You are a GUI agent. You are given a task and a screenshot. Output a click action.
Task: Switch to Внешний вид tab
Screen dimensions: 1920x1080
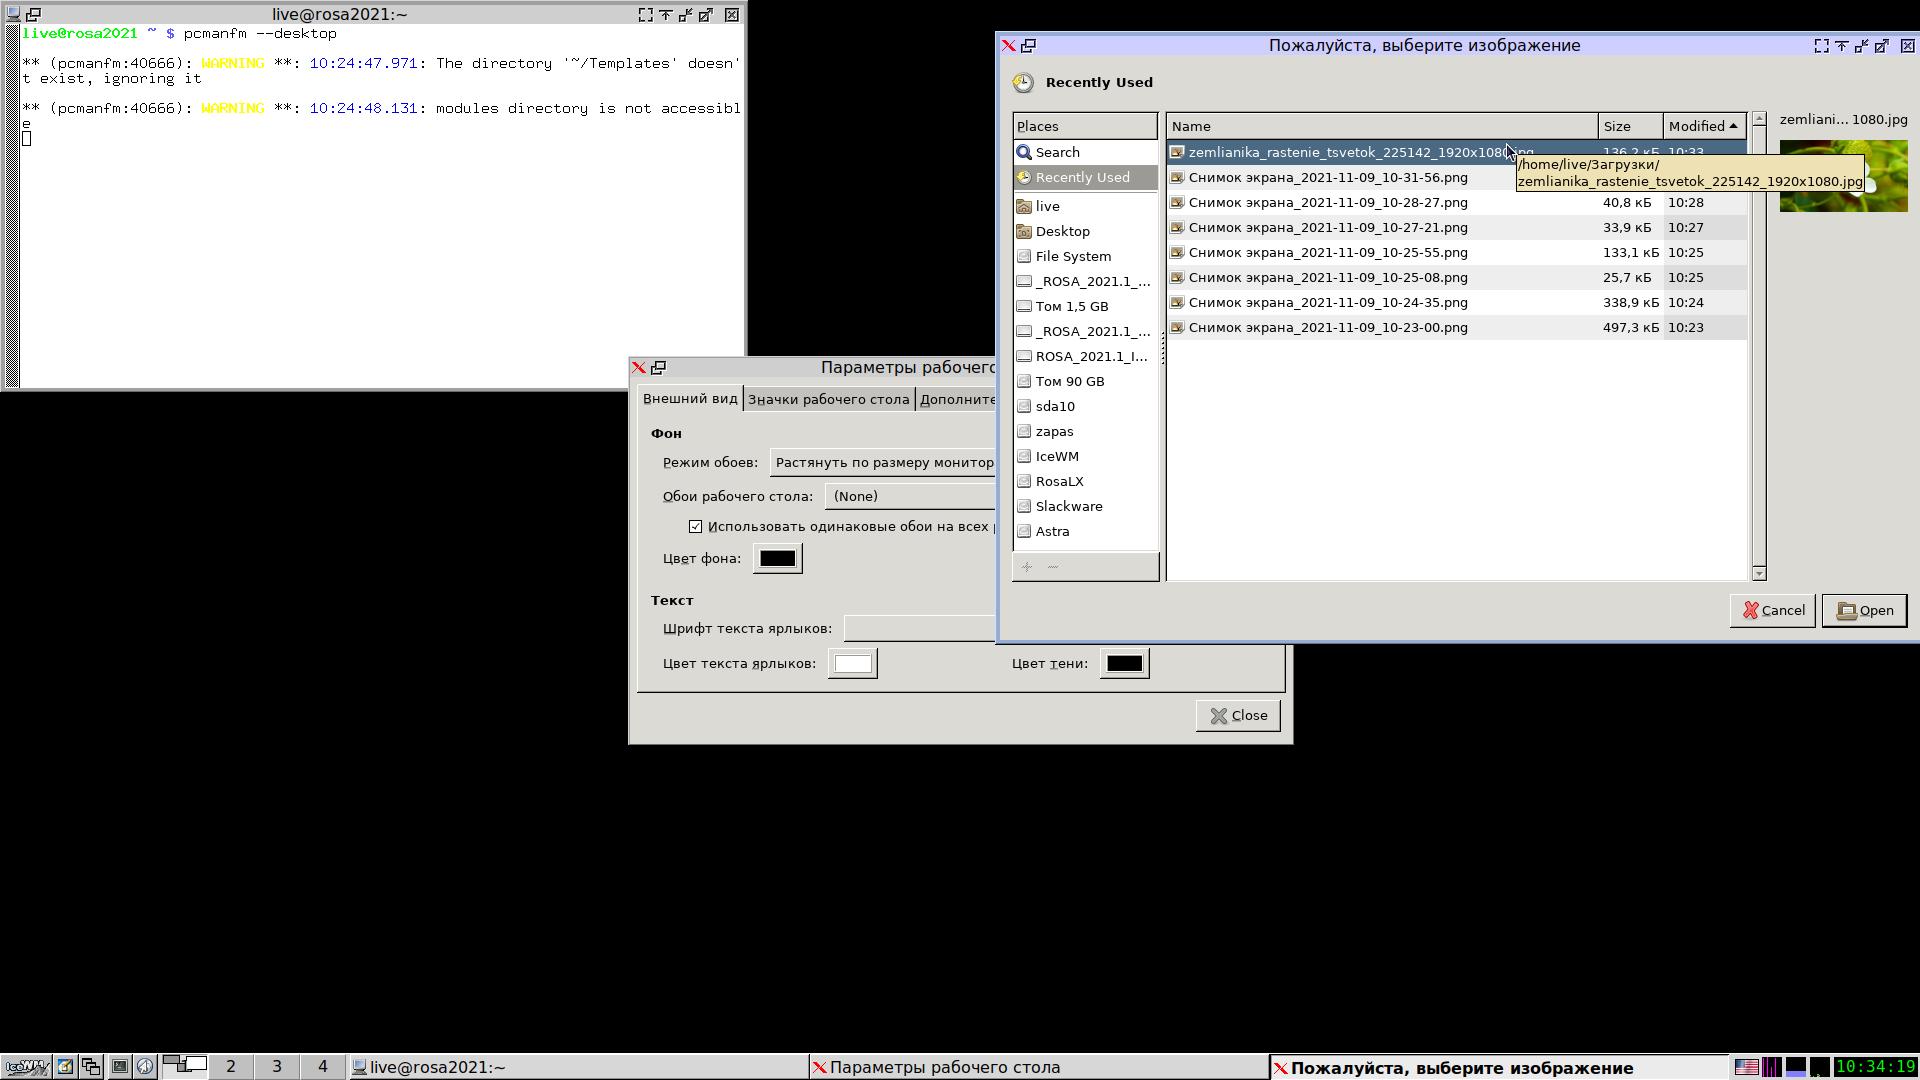click(x=690, y=398)
